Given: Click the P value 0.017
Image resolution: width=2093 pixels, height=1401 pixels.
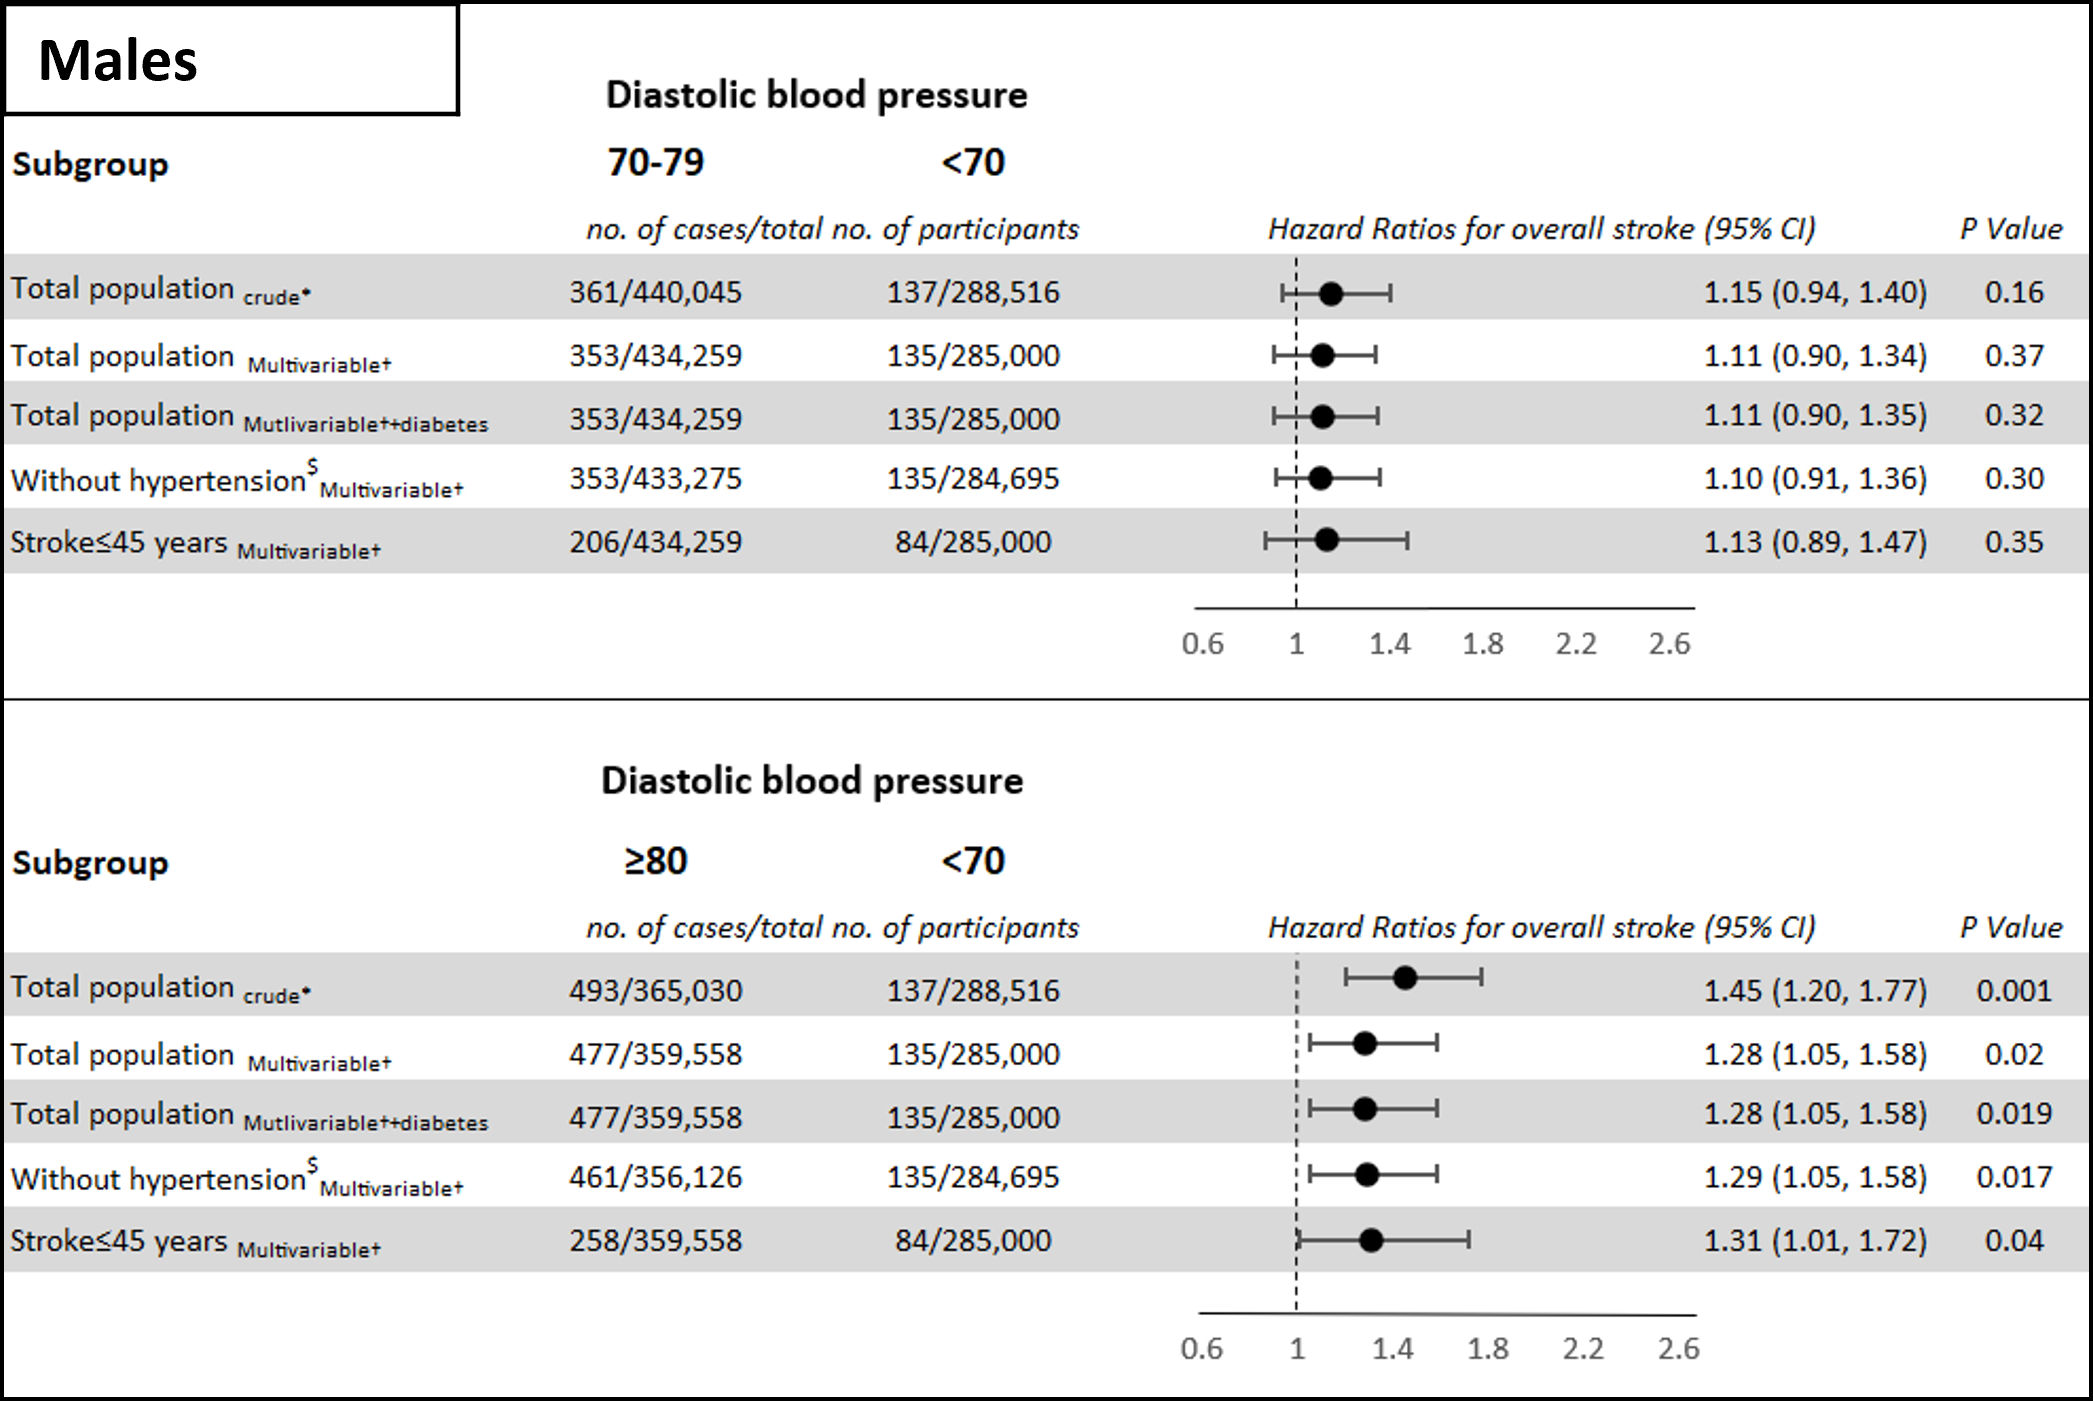Looking at the screenshot, I should click(x=2014, y=1177).
